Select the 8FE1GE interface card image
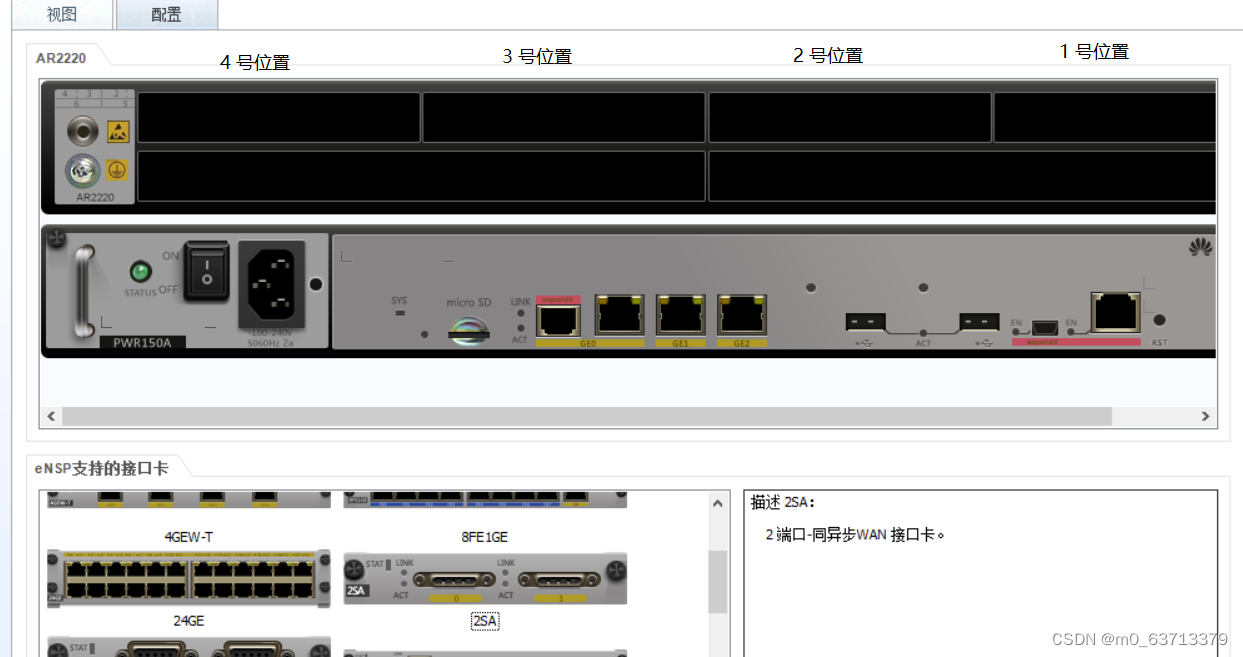The height and width of the screenshot is (657, 1243). tap(485, 499)
